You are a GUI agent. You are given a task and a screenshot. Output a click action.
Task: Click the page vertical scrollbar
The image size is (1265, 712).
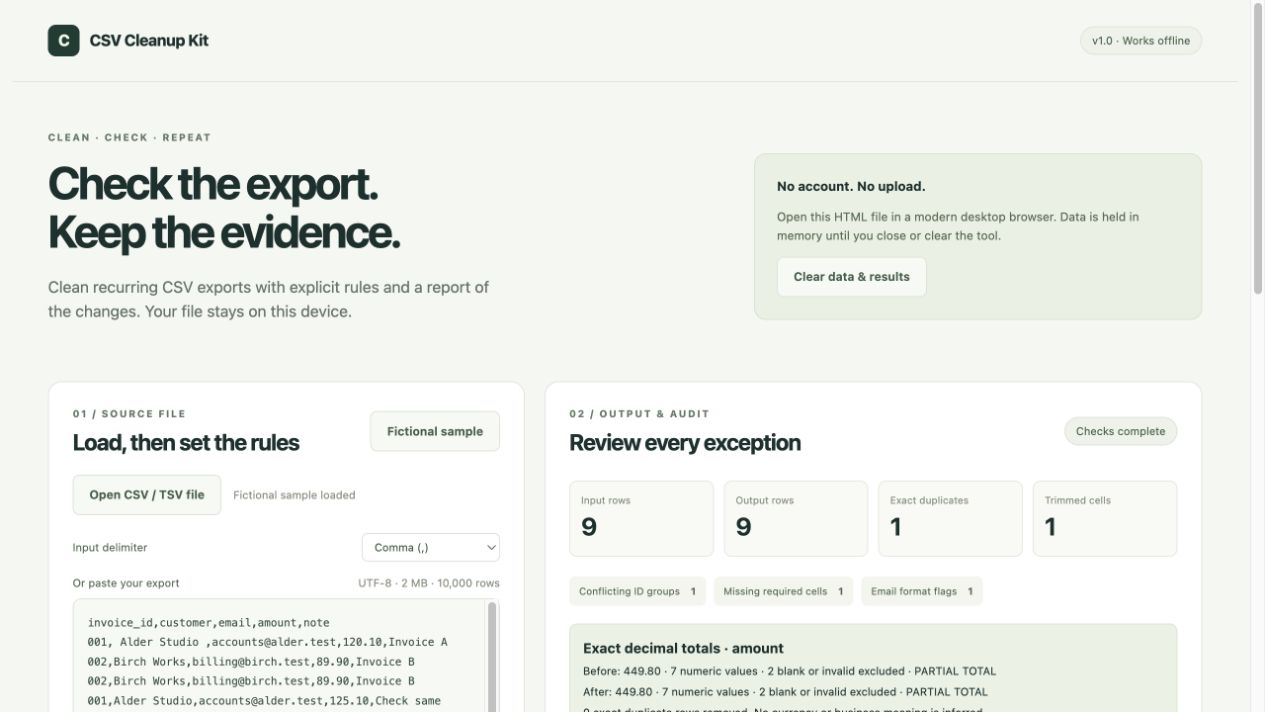(1258, 150)
